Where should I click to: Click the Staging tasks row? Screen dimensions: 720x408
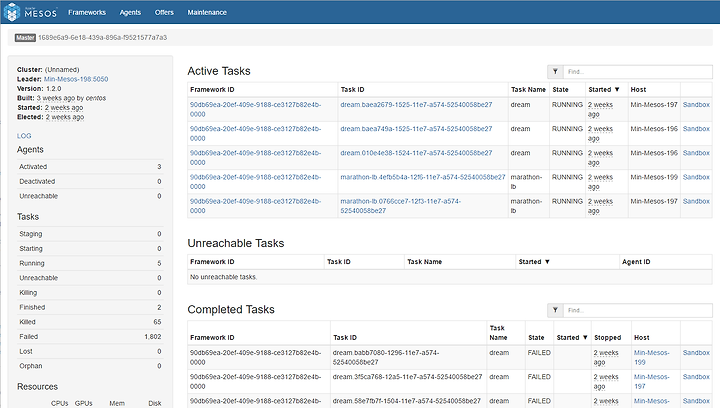click(90, 234)
